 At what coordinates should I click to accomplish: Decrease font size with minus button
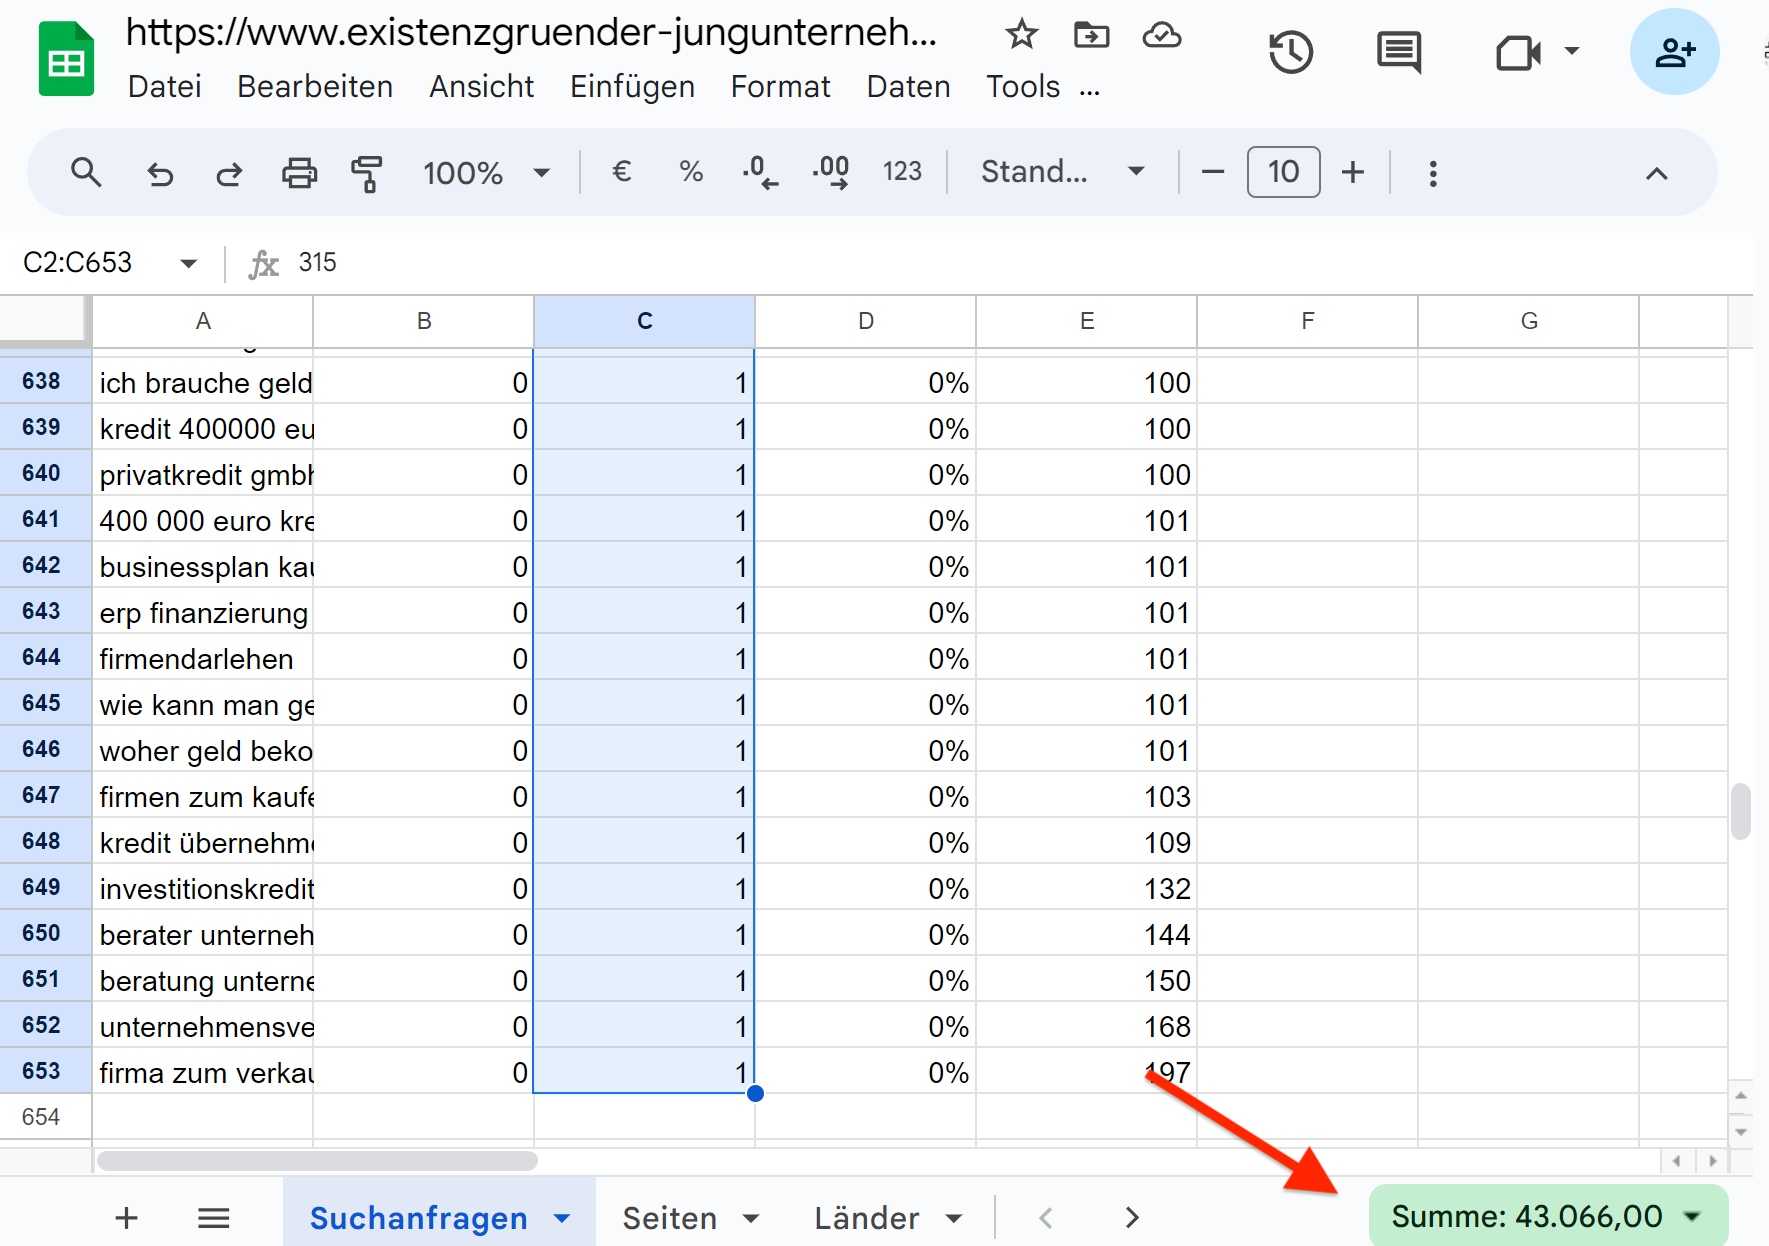coord(1213,172)
